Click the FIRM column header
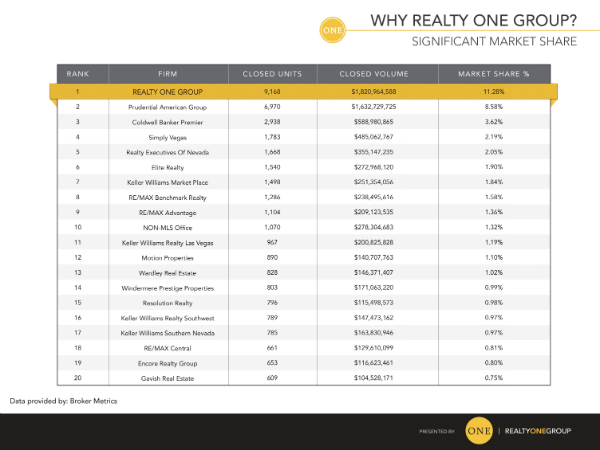The width and height of the screenshot is (600, 450). coord(168,74)
